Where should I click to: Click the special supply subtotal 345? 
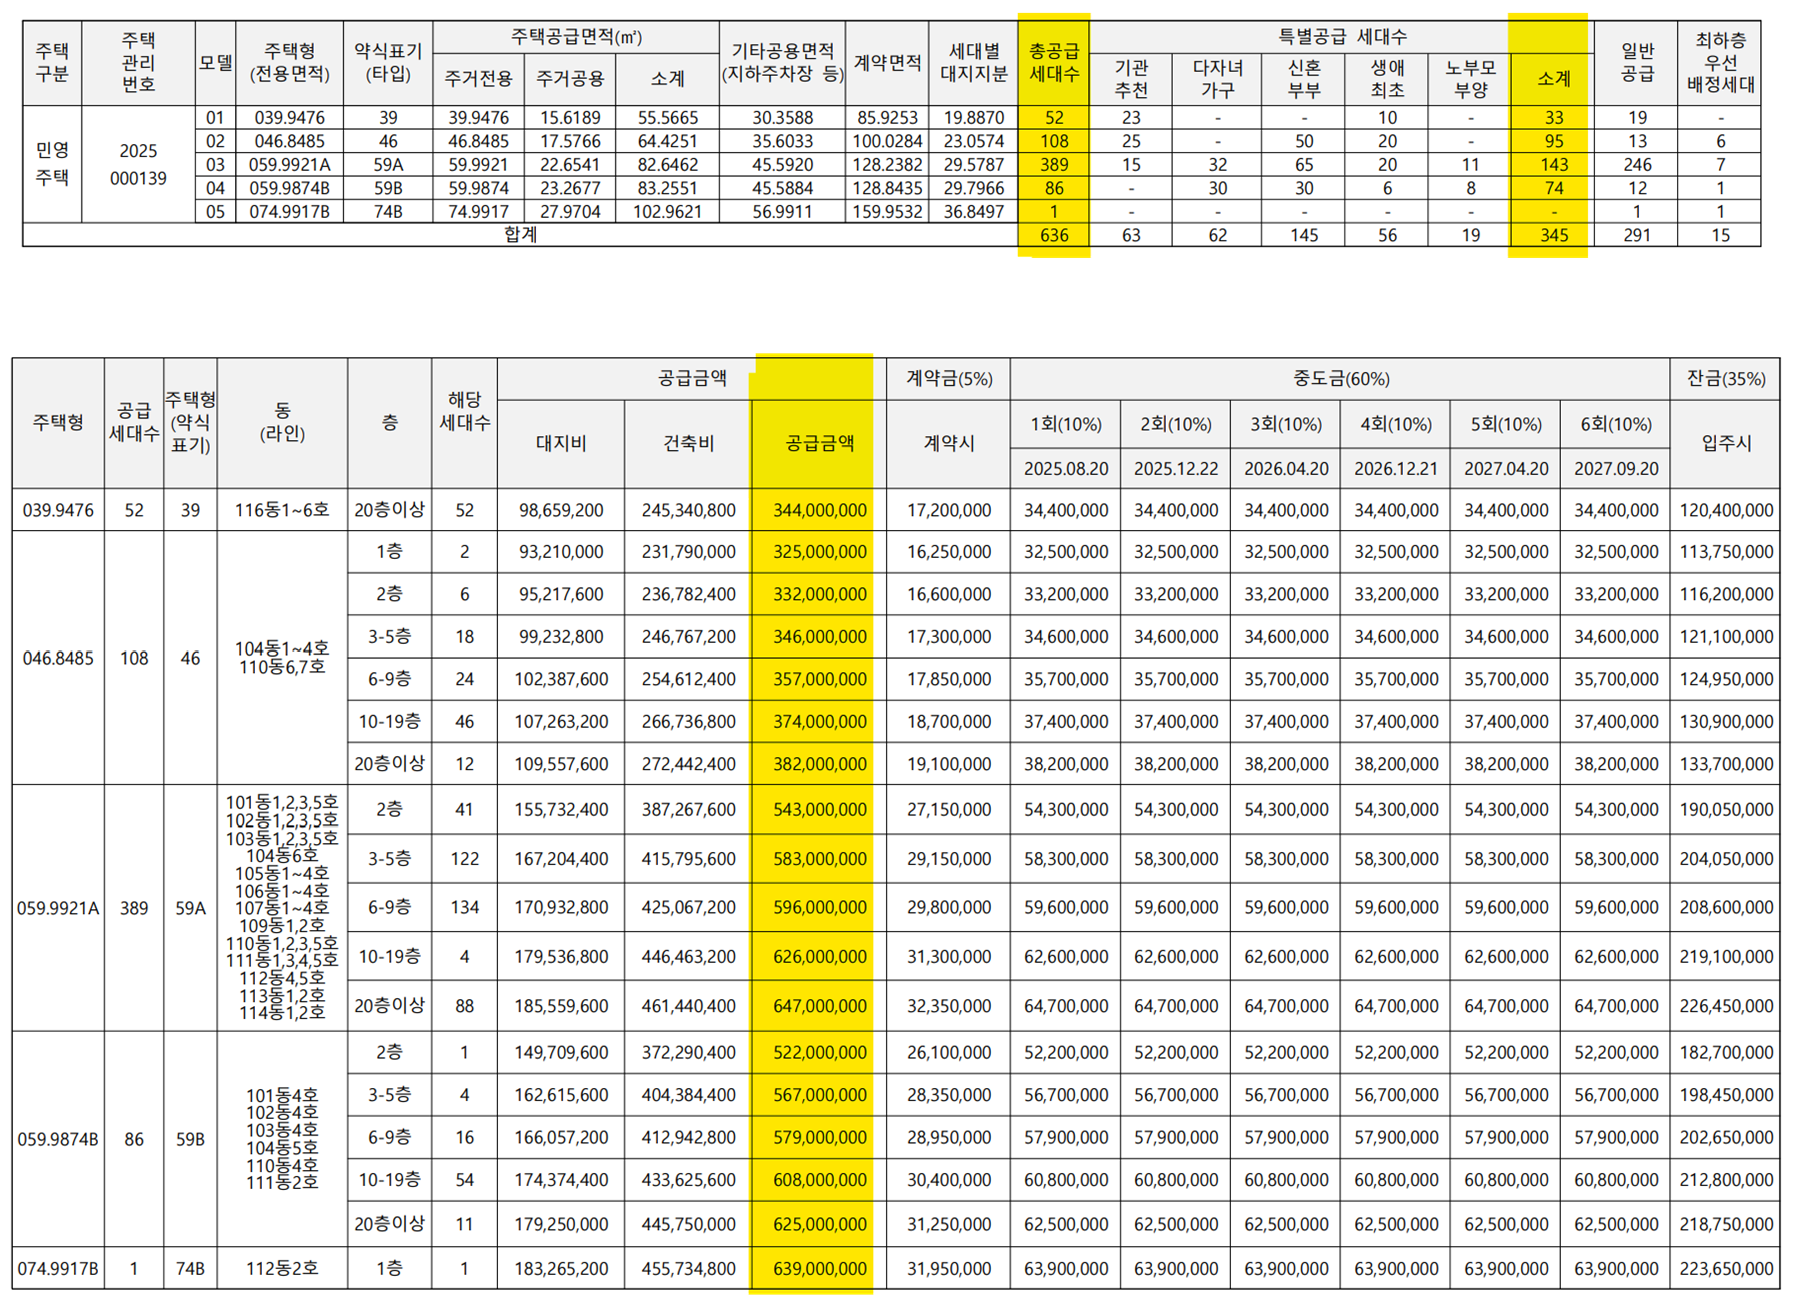[x=1553, y=235]
